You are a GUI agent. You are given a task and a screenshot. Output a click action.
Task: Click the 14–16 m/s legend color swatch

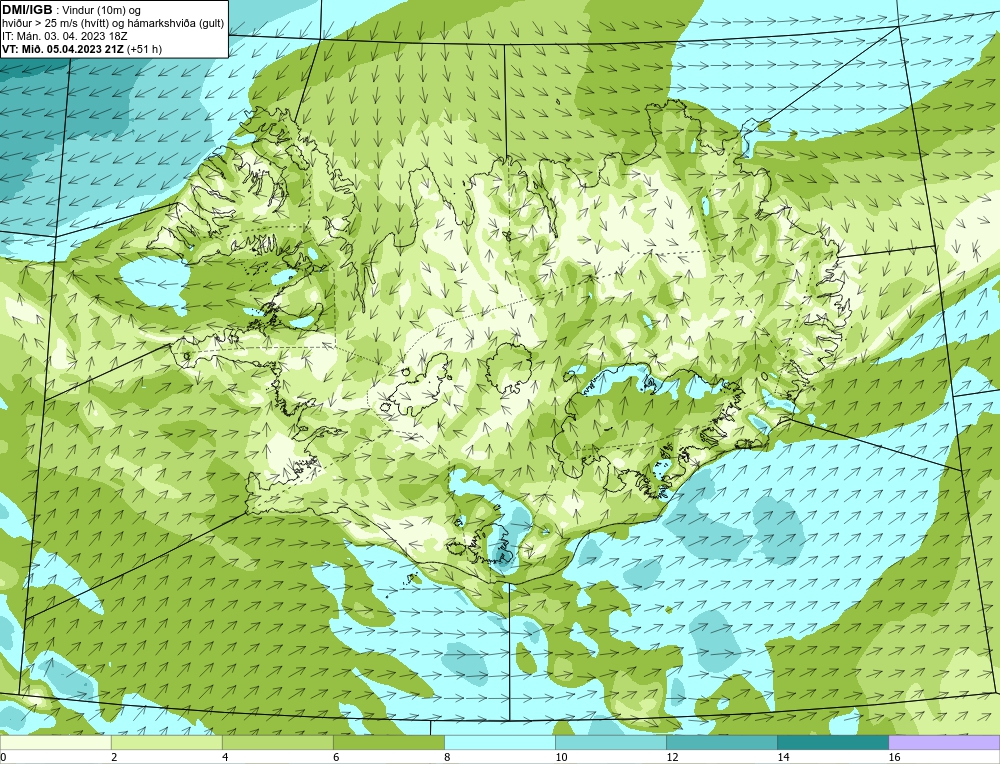(833, 742)
